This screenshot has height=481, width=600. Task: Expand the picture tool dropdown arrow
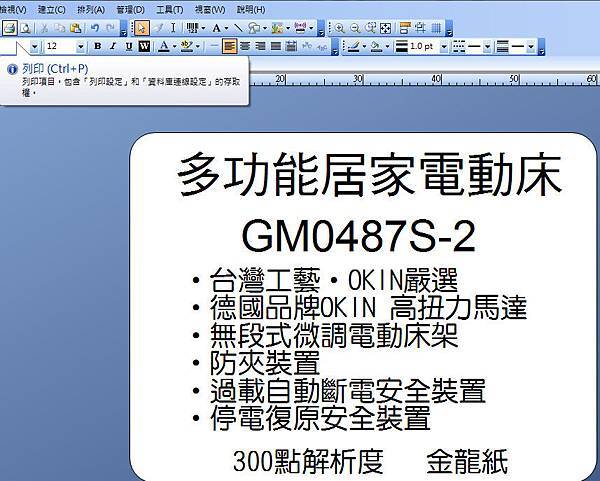click(x=288, y=28)
